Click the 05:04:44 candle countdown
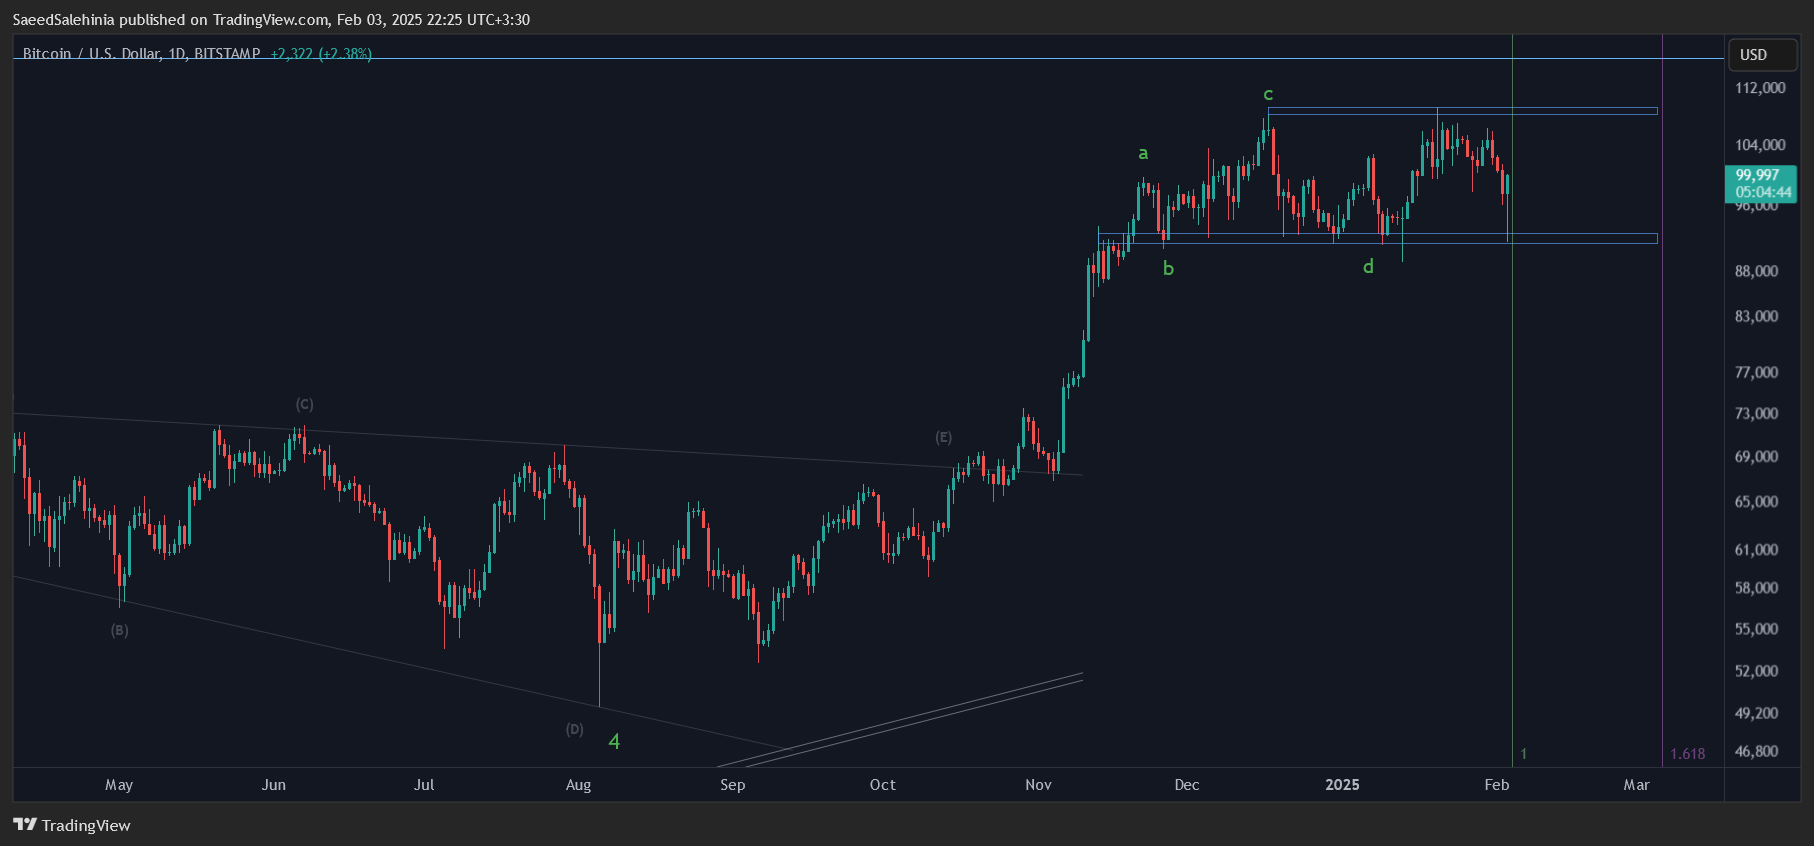The height and width of the screenshot is (846, 1814). coord(1763,192)
